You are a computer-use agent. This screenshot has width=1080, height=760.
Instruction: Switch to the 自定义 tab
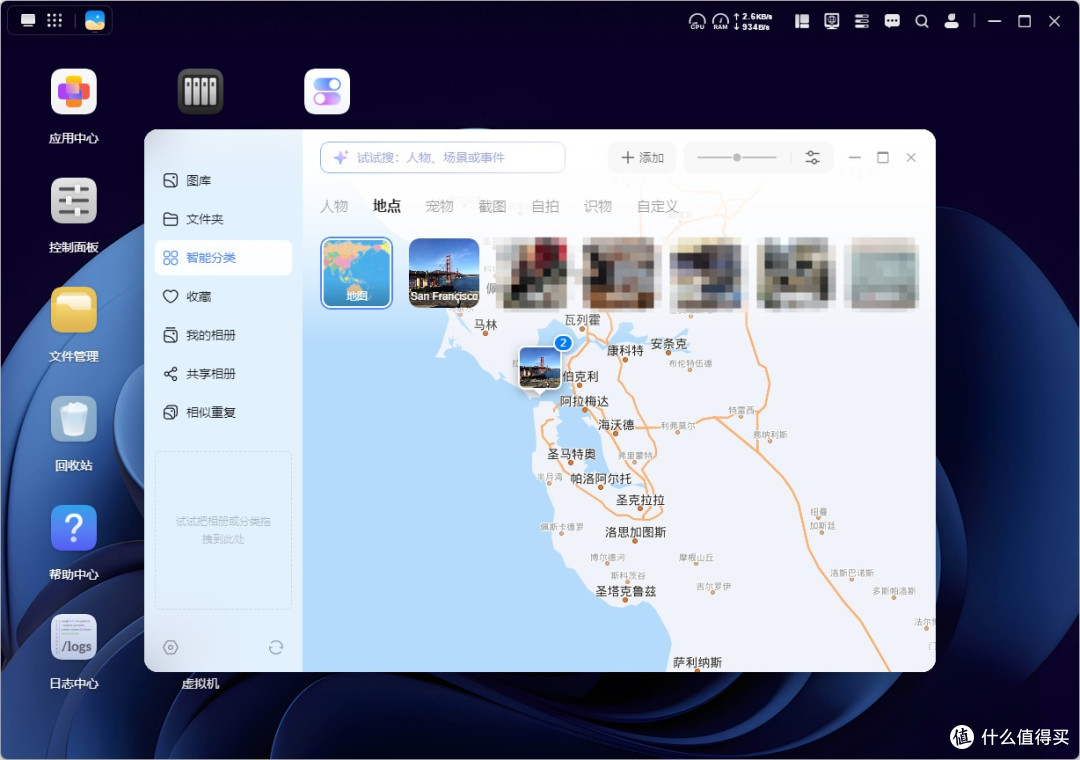[x=657, y=206]
